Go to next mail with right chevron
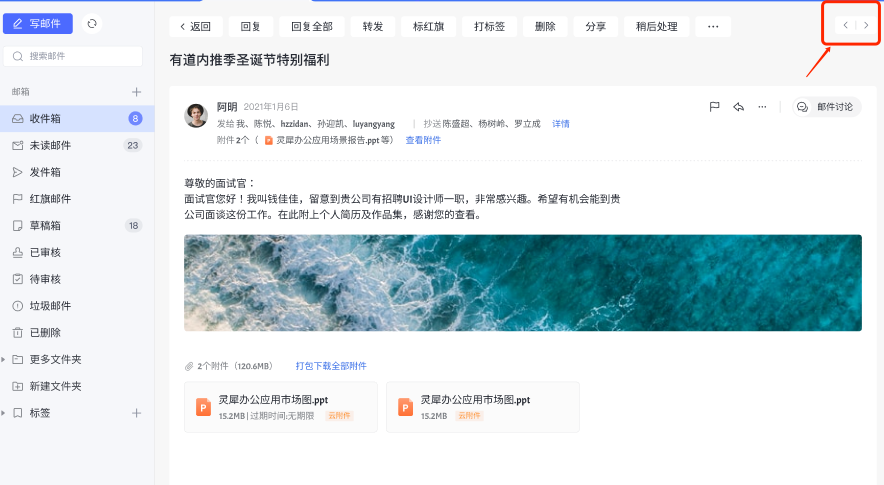The image size is (884, 485). tap(866, 25)
